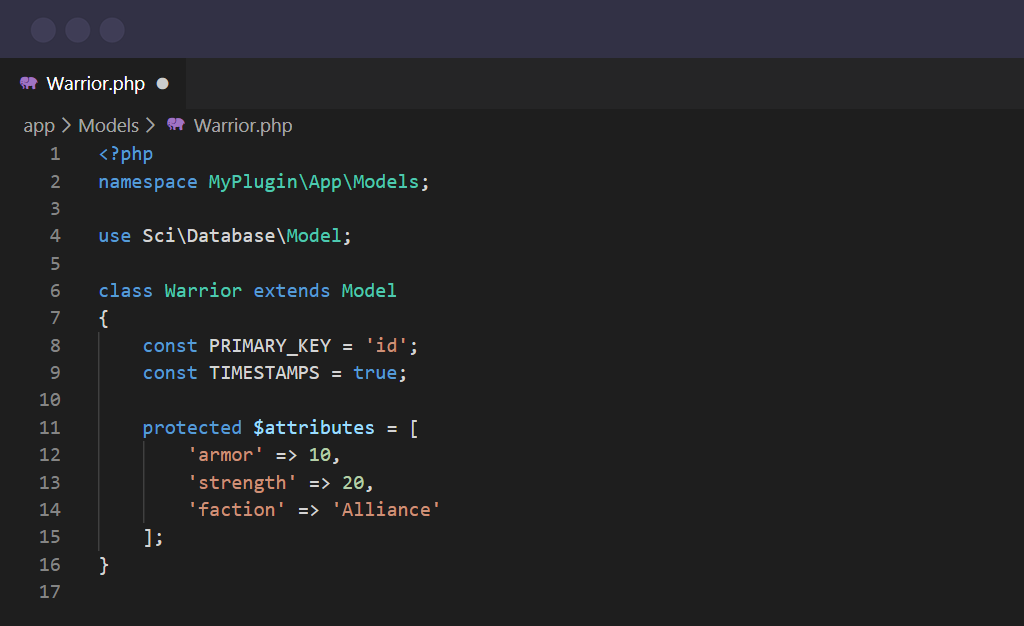
Task: Click the 'Alliance' string value
Action: tap(386, 509)
